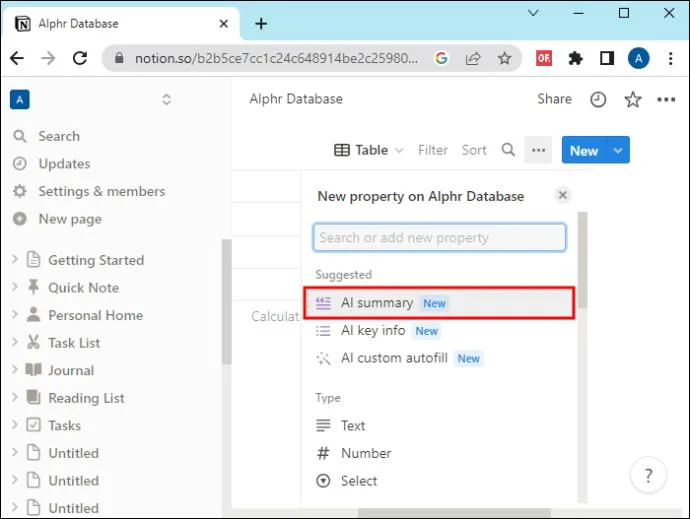This screenshot has width=690, height=519.
Task: Click the Alphr Database breadcrumb title
Action: [x=296, y=99]
